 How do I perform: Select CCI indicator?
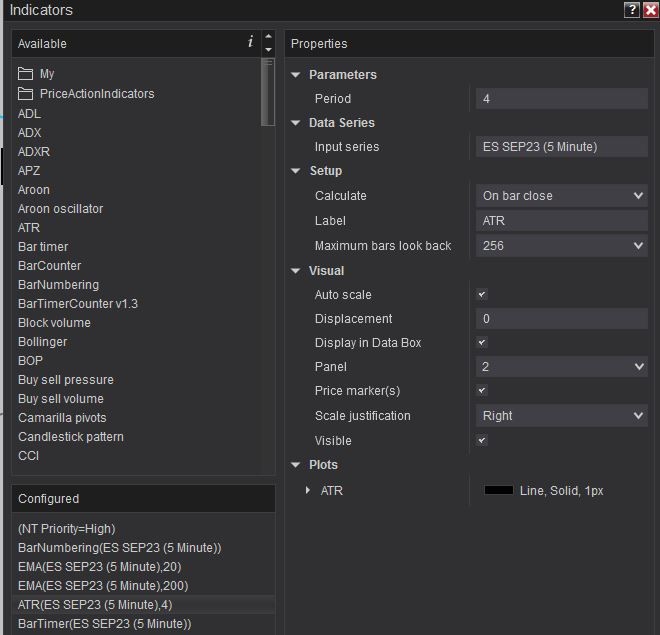coord(29,456)
